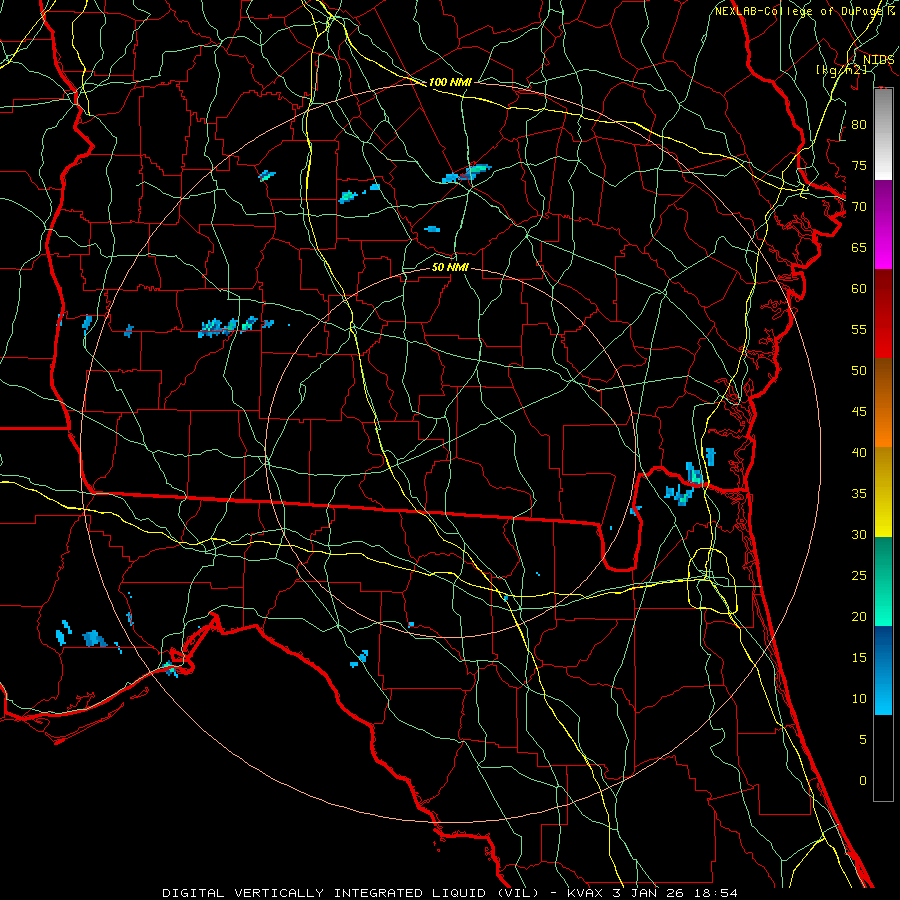
Task: Click the 75 value on the scale
Action: pyautogui.click(x=859, y=165)
